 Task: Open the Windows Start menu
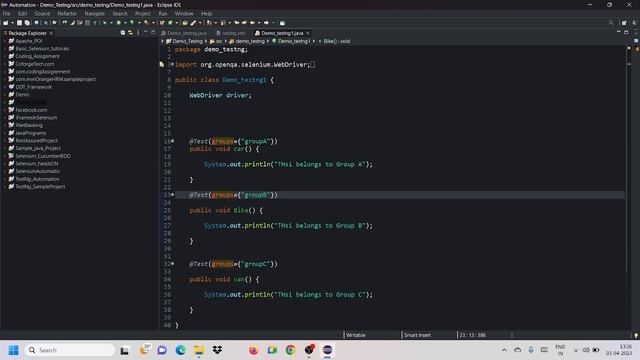pyautogui.click(x=13, y=350)
